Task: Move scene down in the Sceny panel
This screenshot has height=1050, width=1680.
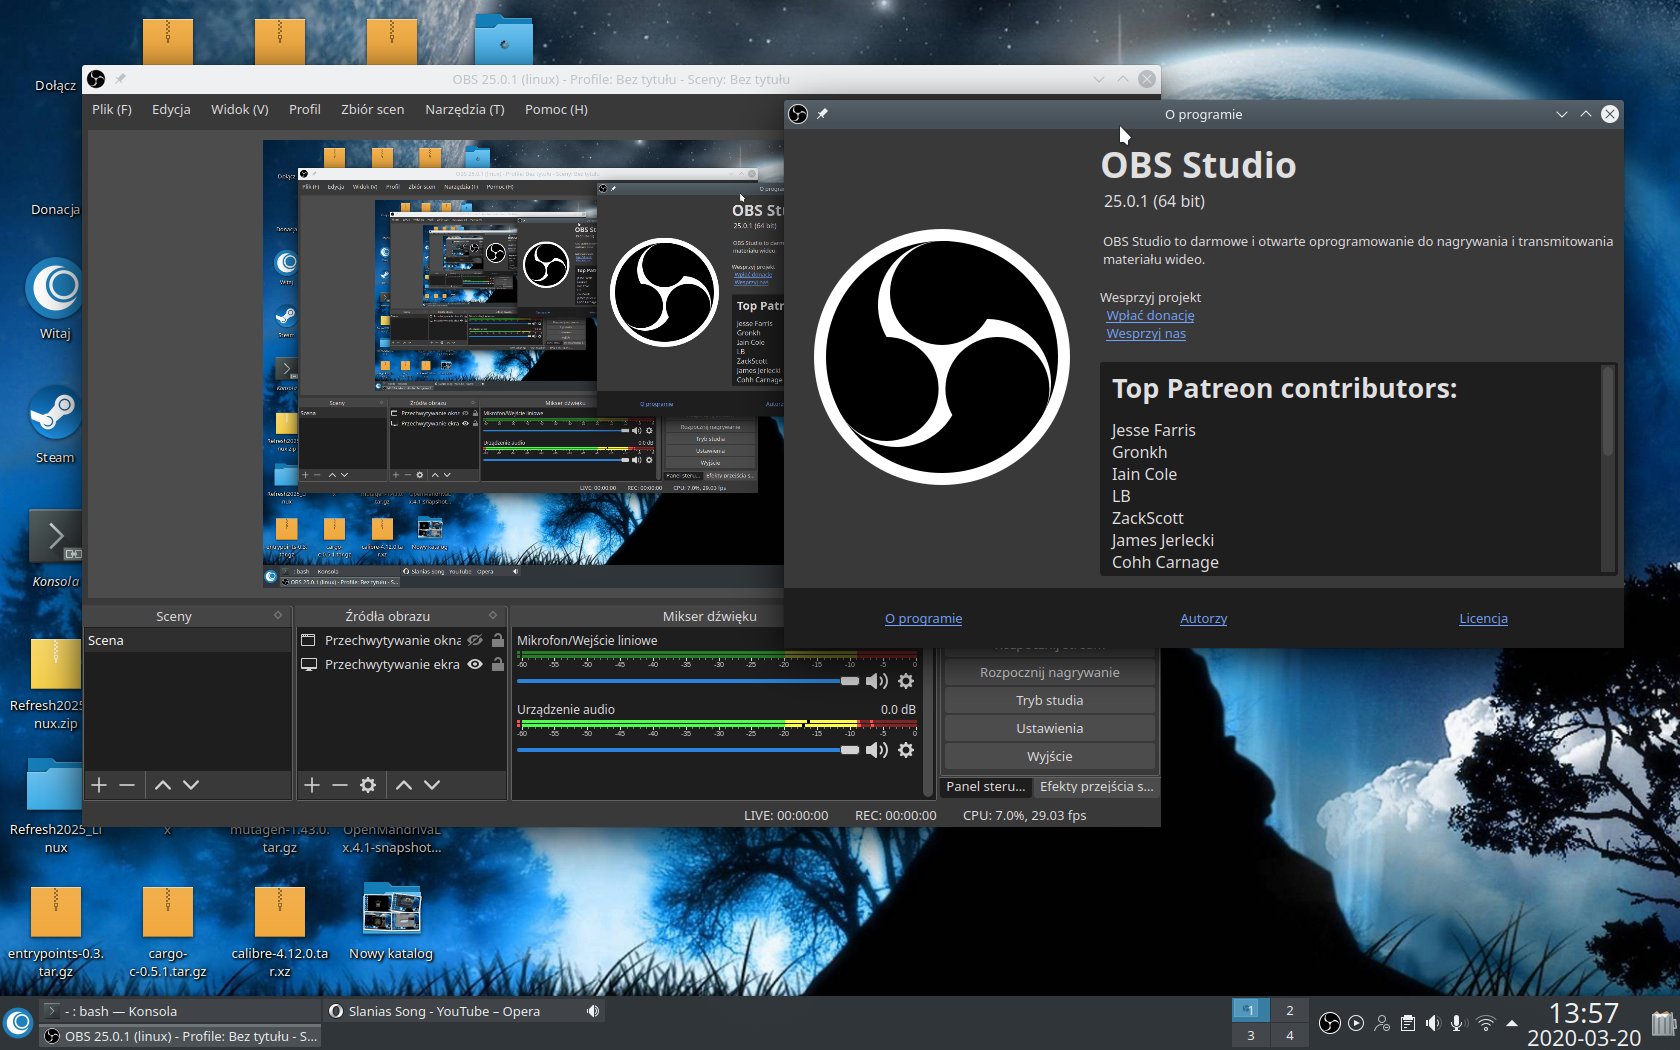Action: [x=191, y=785]
